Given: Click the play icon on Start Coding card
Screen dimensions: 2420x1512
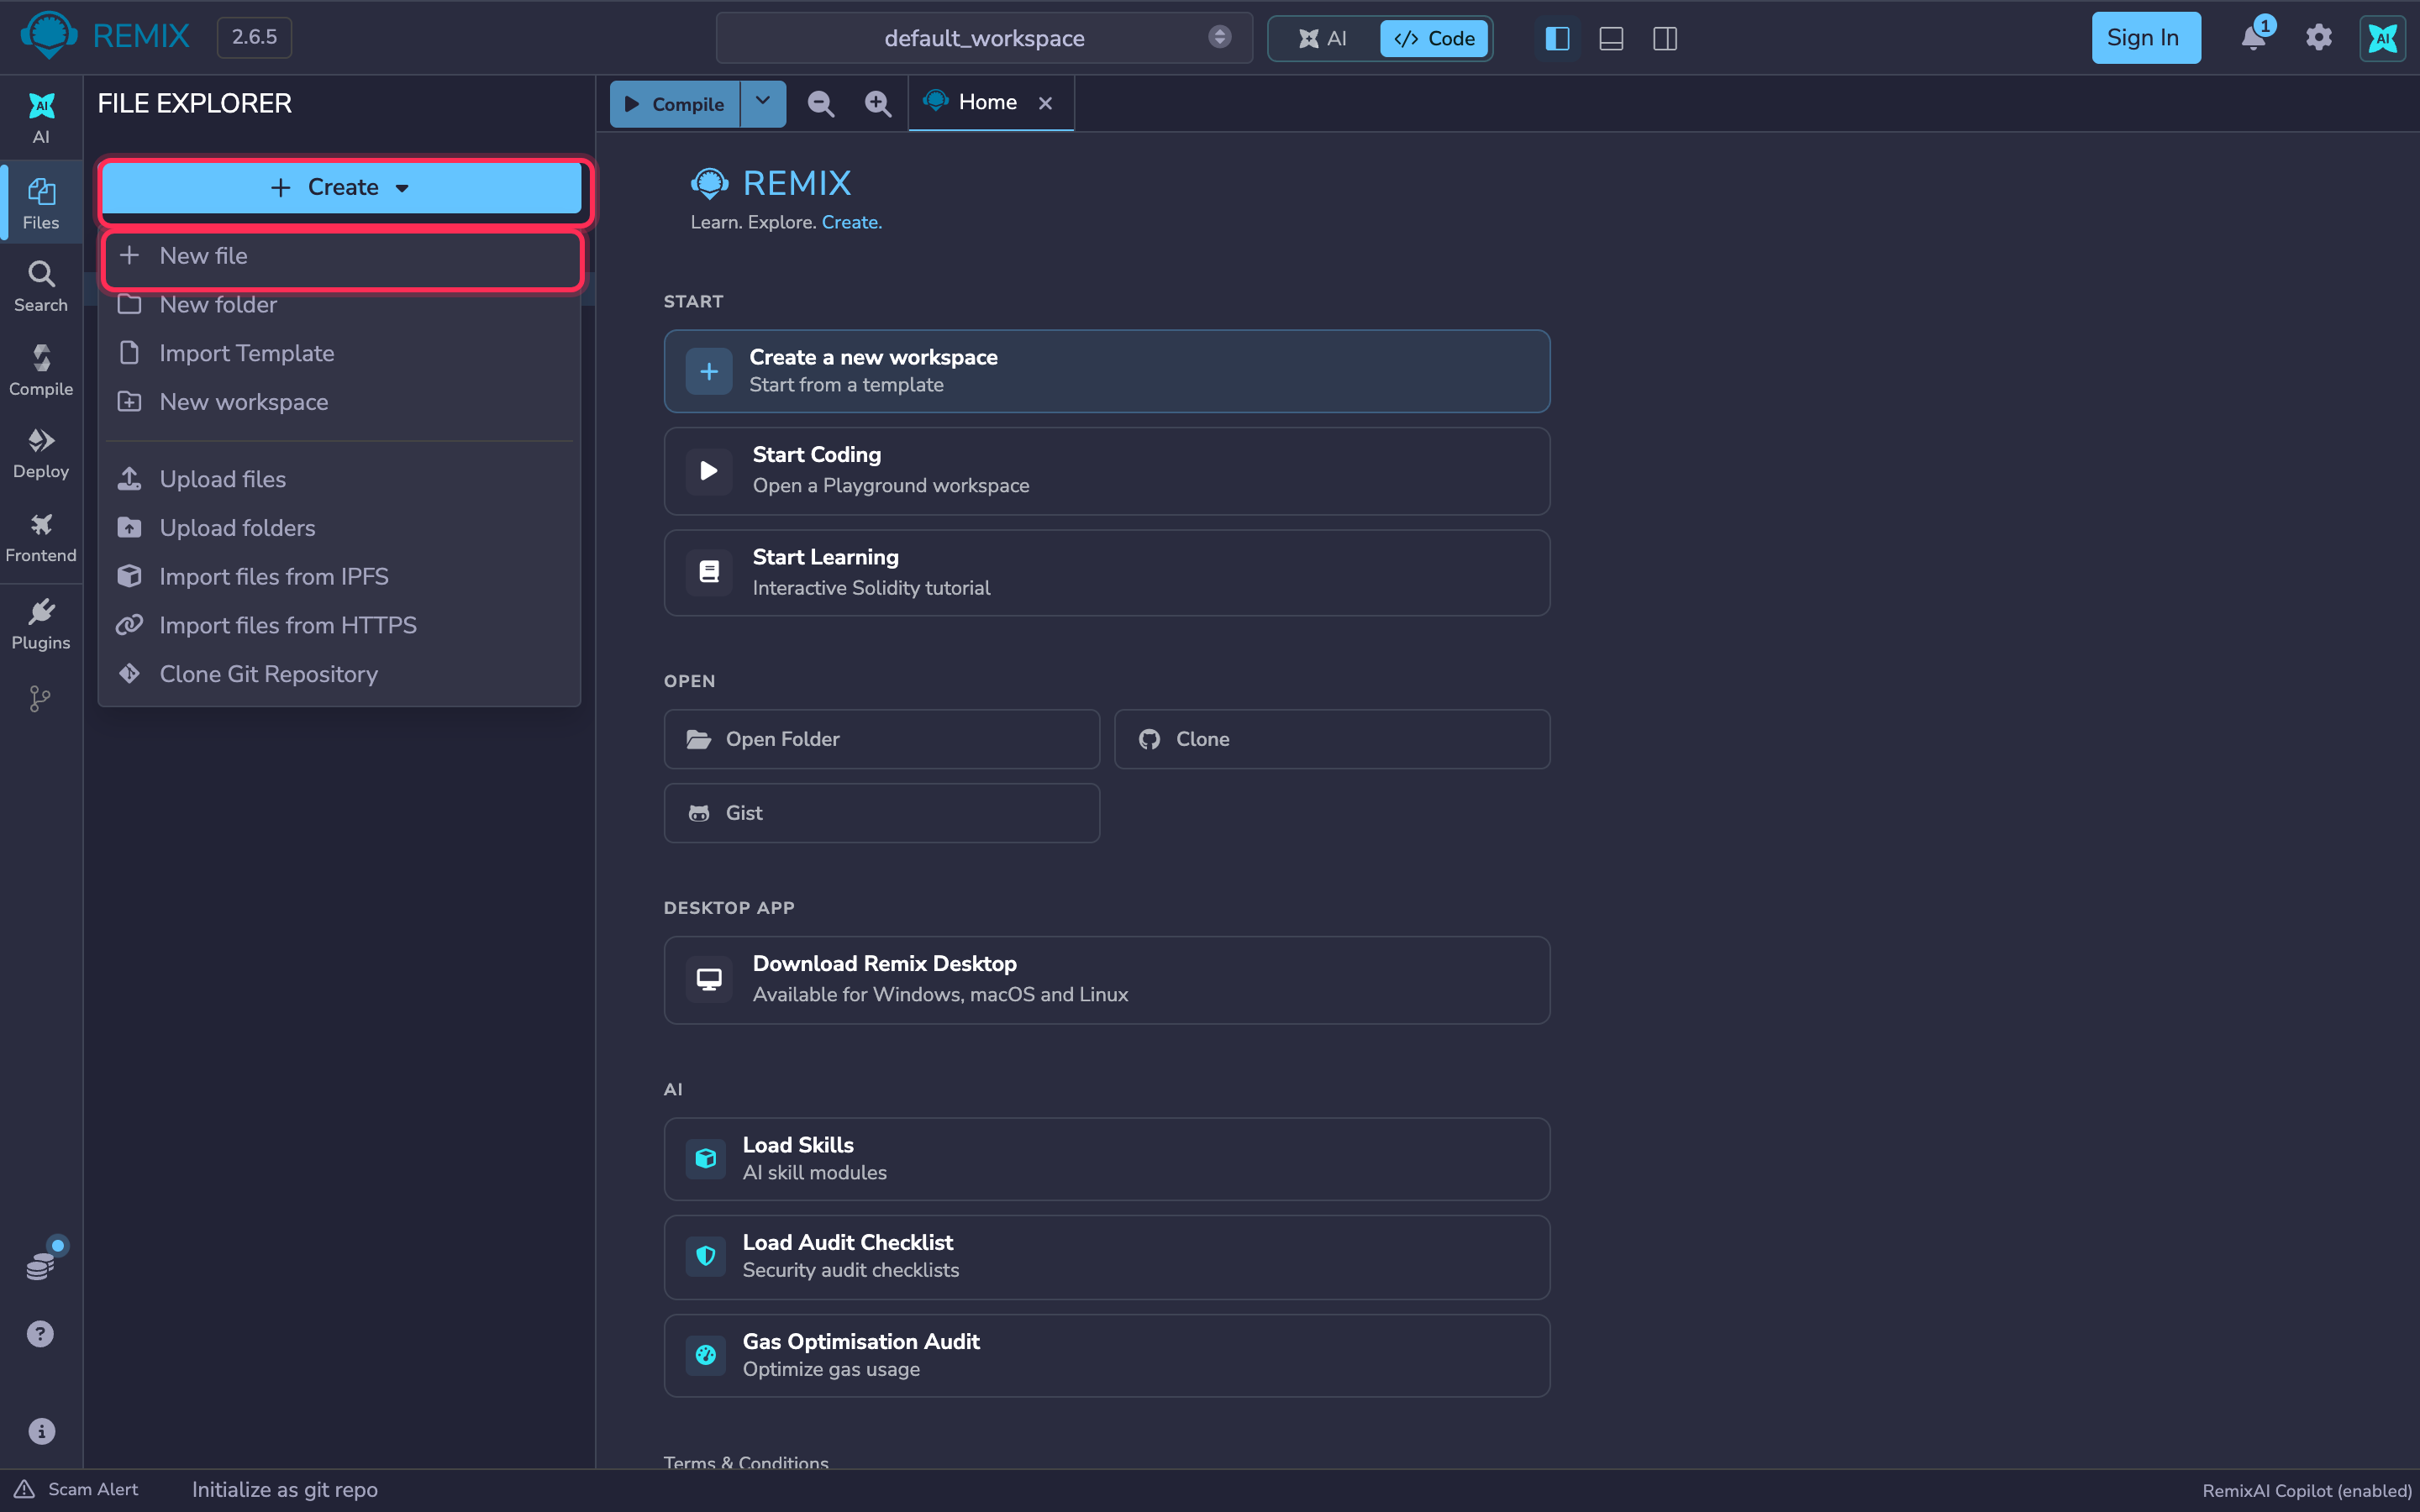Looking at the screenshot, I should [x=709, y=471].
